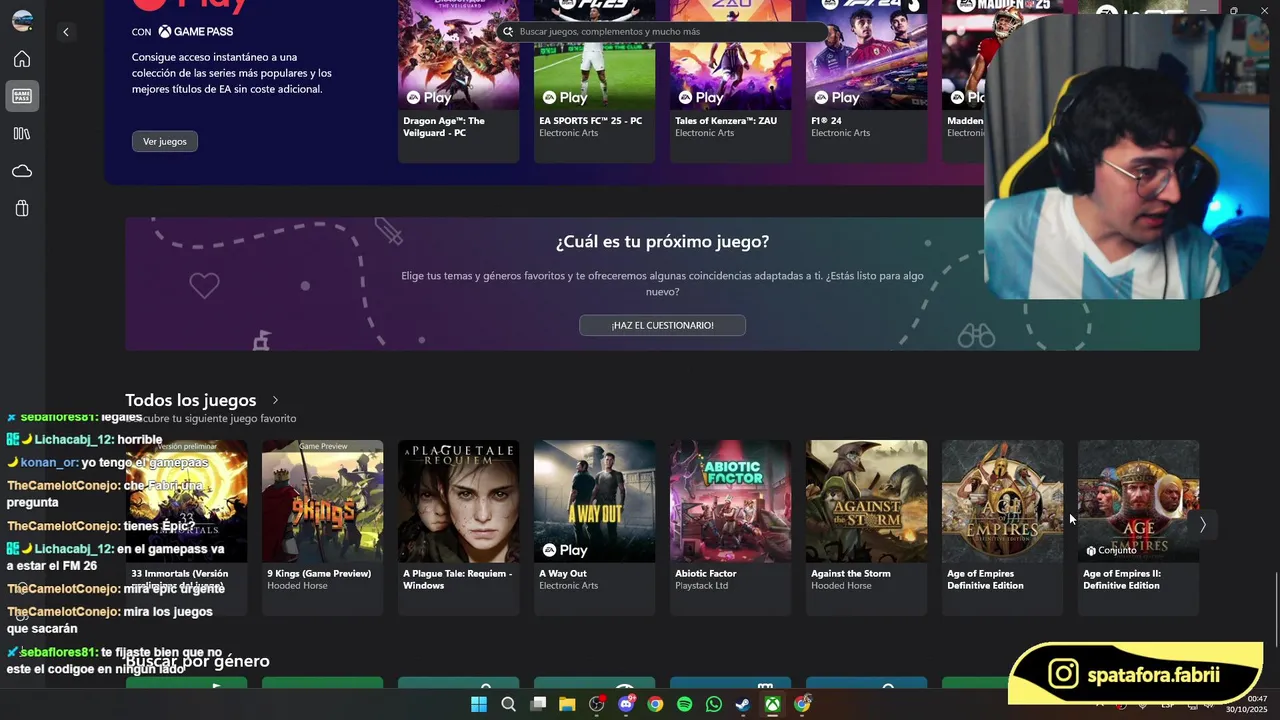The image size is (1280, 720).
Task: Search games in the search field
Action: coord(664,32)
